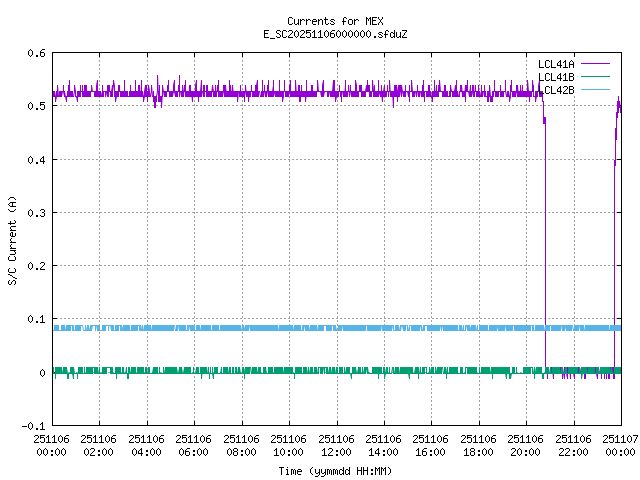The height and width of the screenshot is (480, 640).
Task: Click the 0.6 tick on the y-axis
Action: (x=35, y=53)
